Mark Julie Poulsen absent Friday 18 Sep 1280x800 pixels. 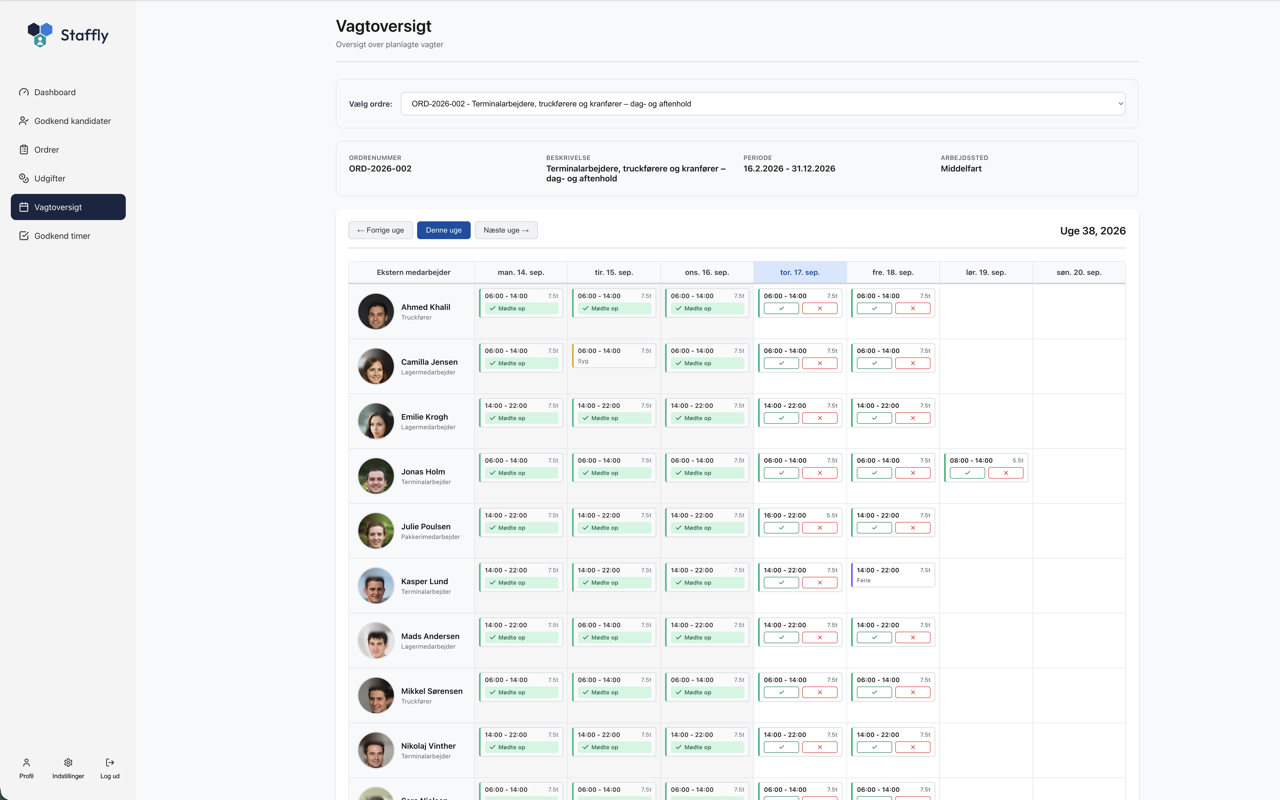[x=913, y=528]
